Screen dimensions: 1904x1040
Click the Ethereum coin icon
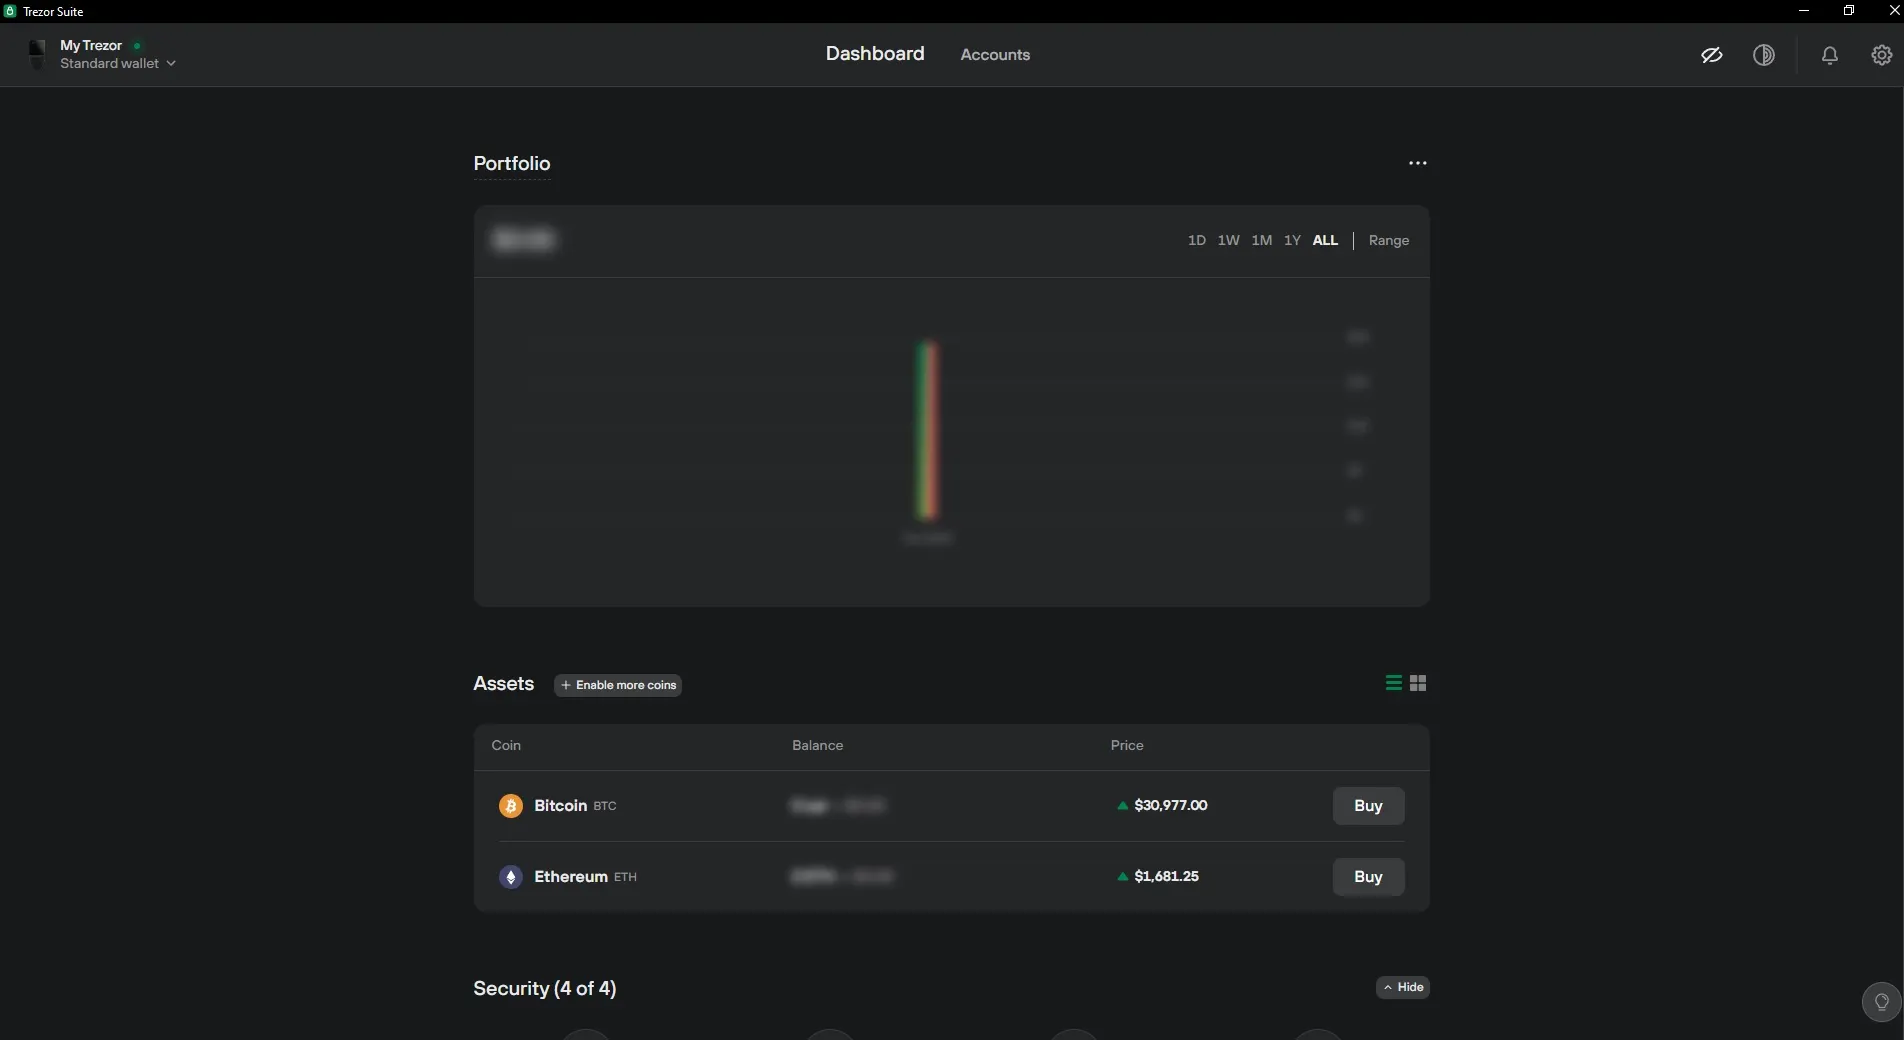point(511,877)
